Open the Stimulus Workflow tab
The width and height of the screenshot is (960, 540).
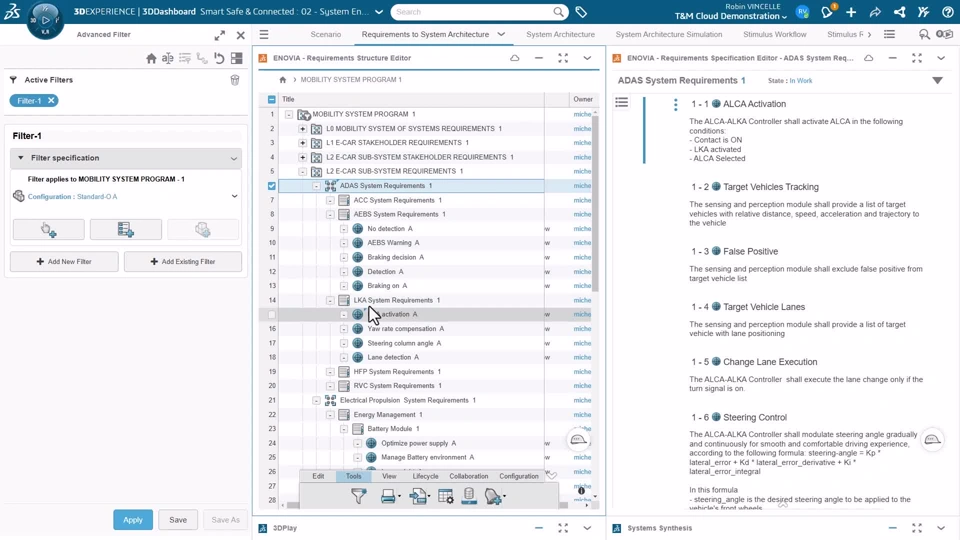(x=774, y=34)
